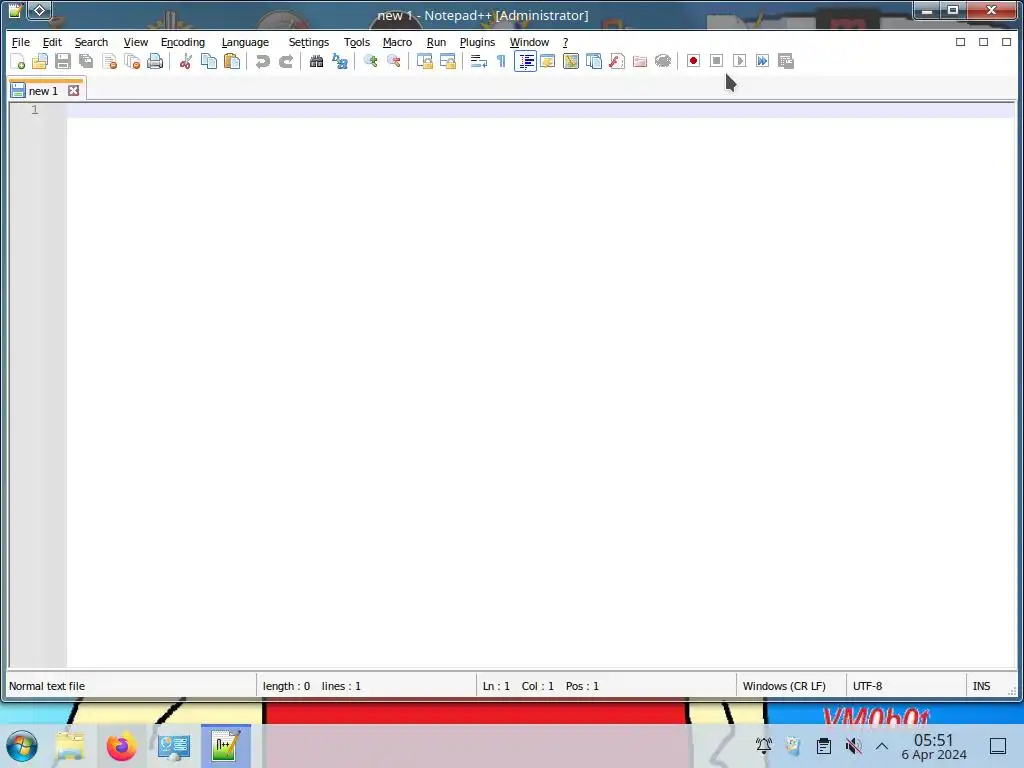The image size is (1024, 768).
Task: Click 'UTF-8' encoding in status bar
Action: (867, 686)
